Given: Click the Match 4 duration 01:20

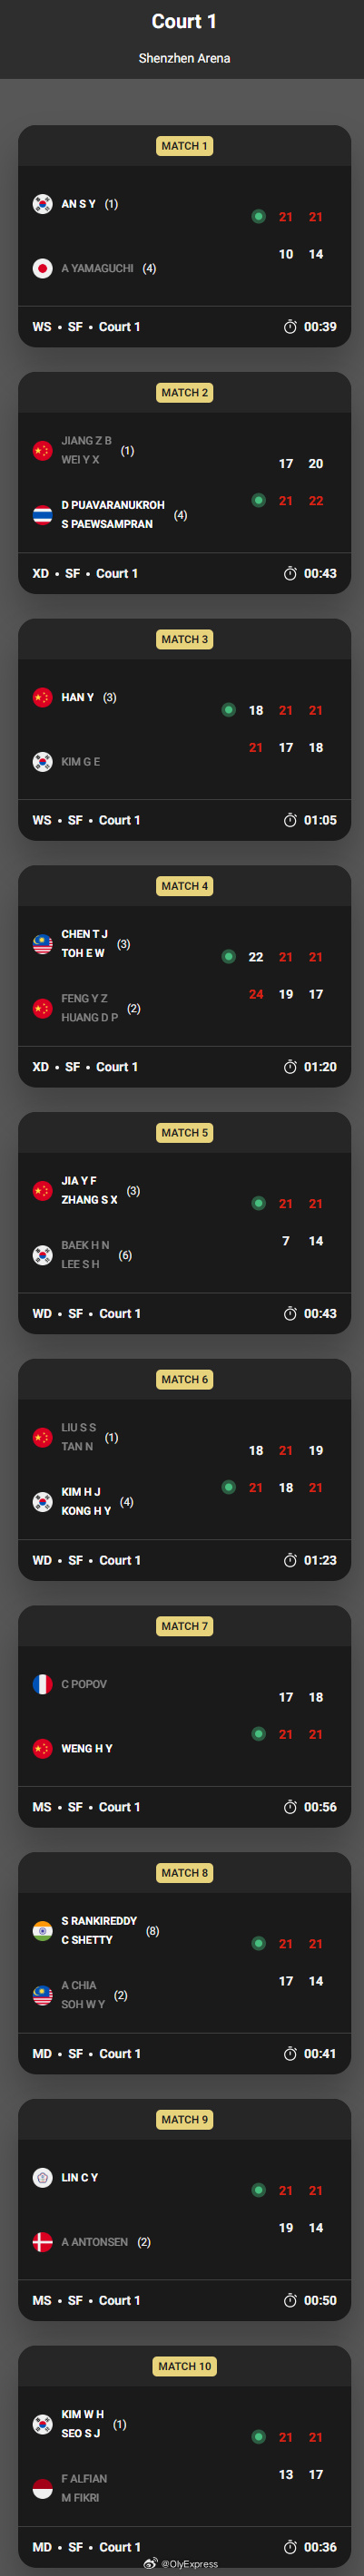Looking at the screenshot, I should coord(320,1067).
